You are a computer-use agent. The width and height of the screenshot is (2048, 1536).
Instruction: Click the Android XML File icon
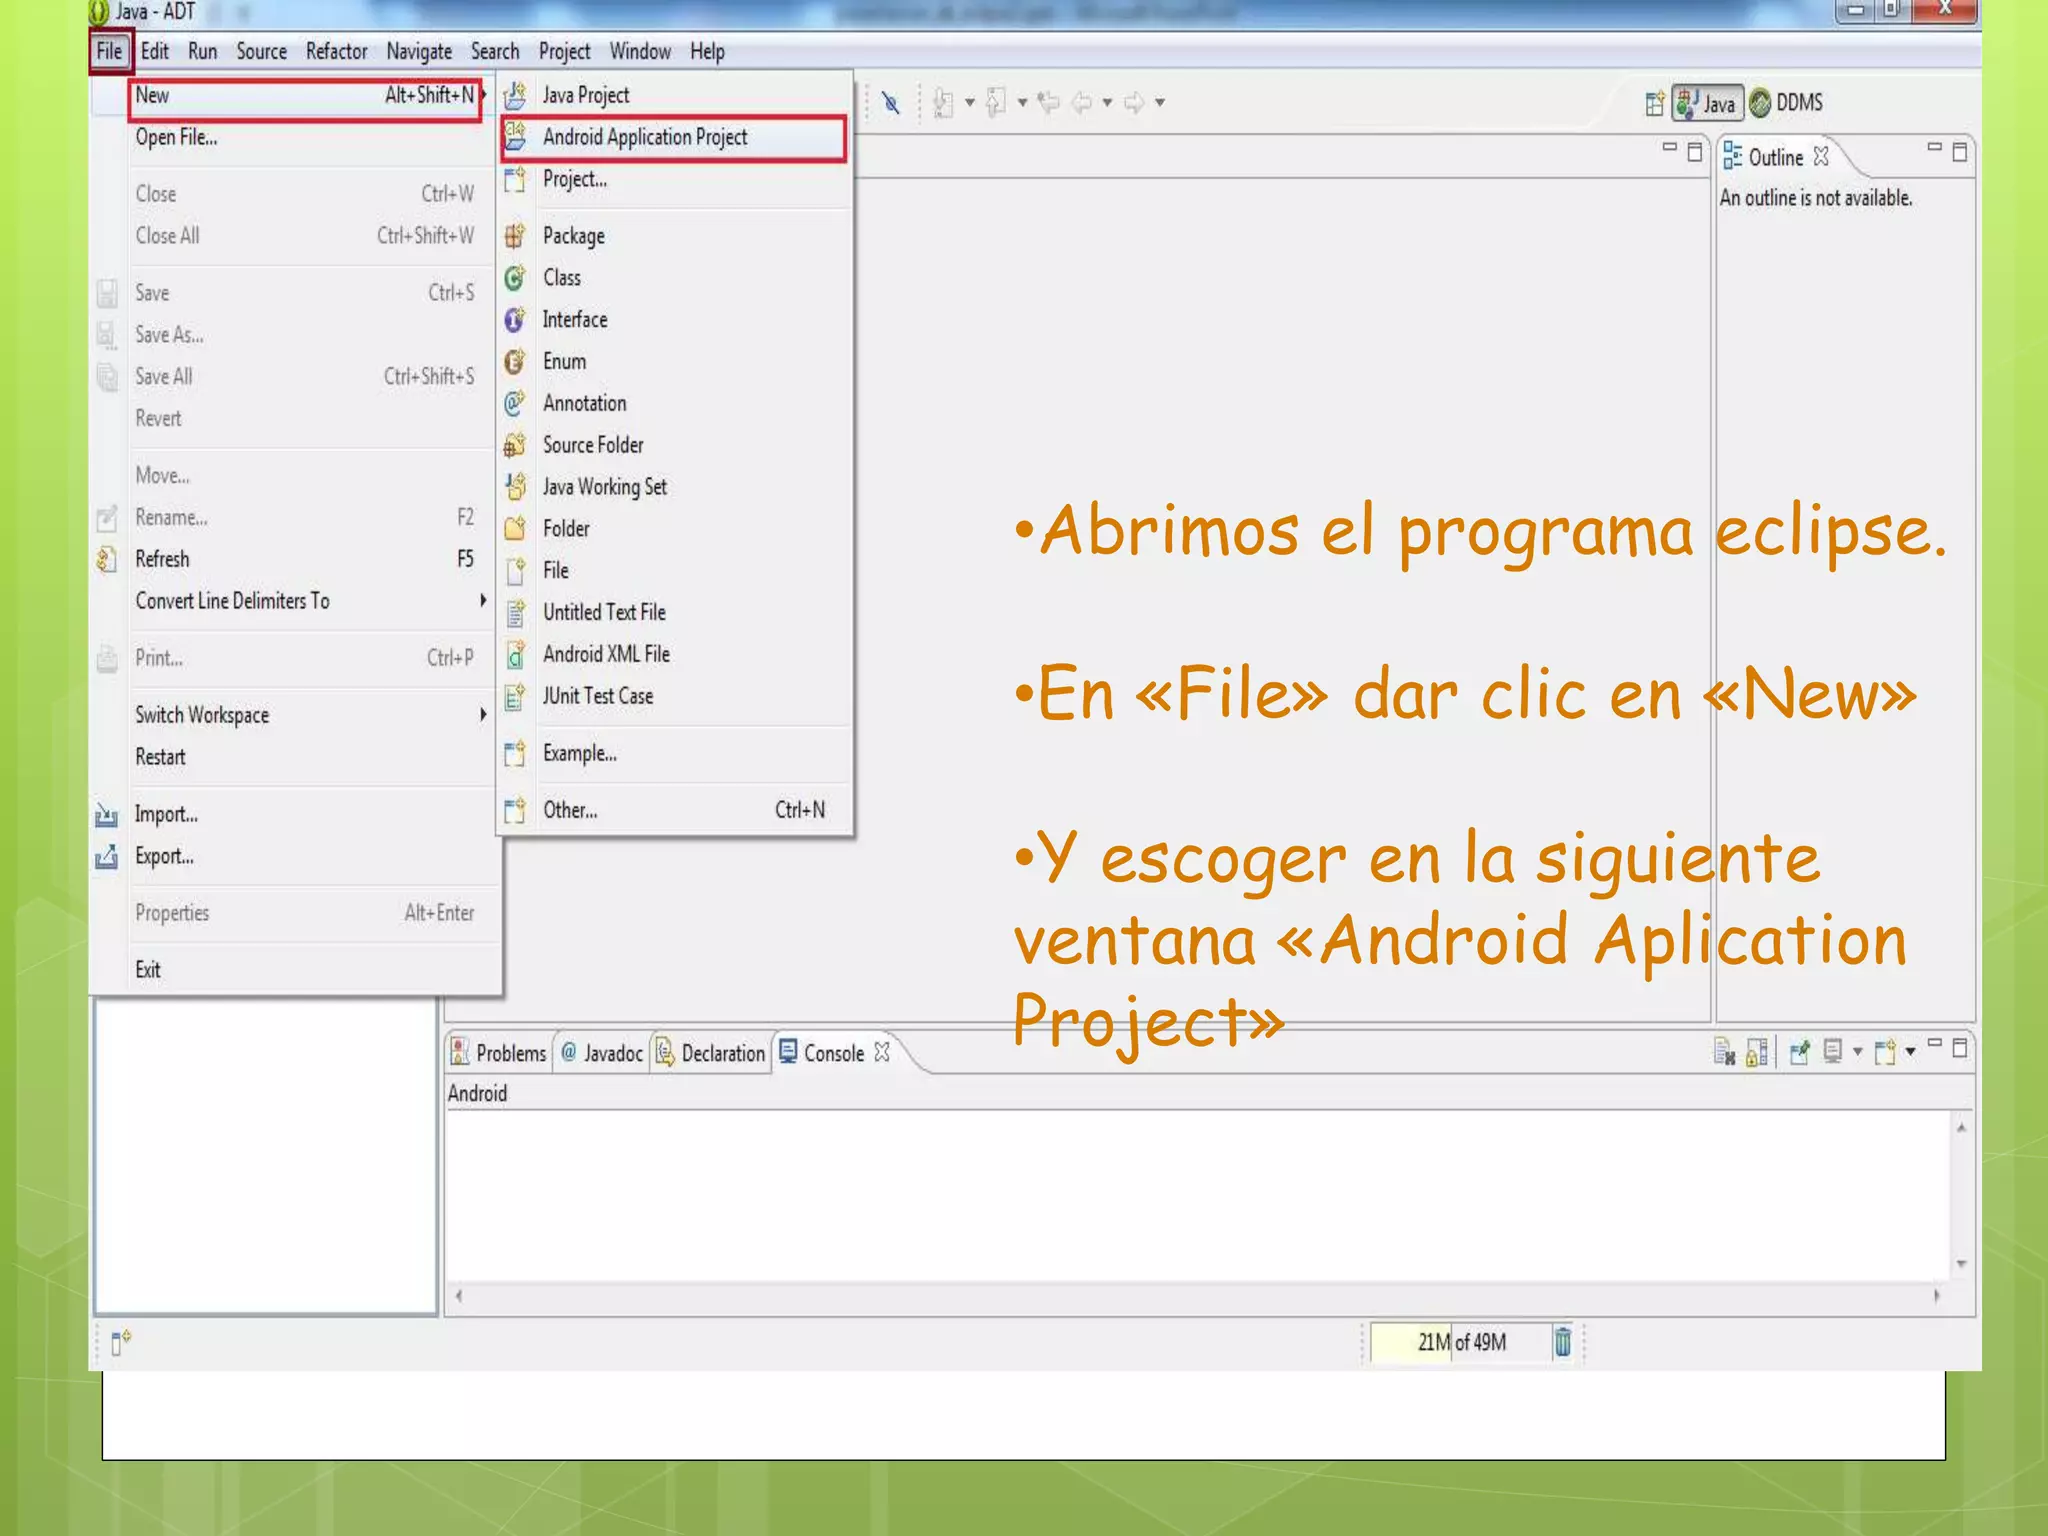coord(515,655)
